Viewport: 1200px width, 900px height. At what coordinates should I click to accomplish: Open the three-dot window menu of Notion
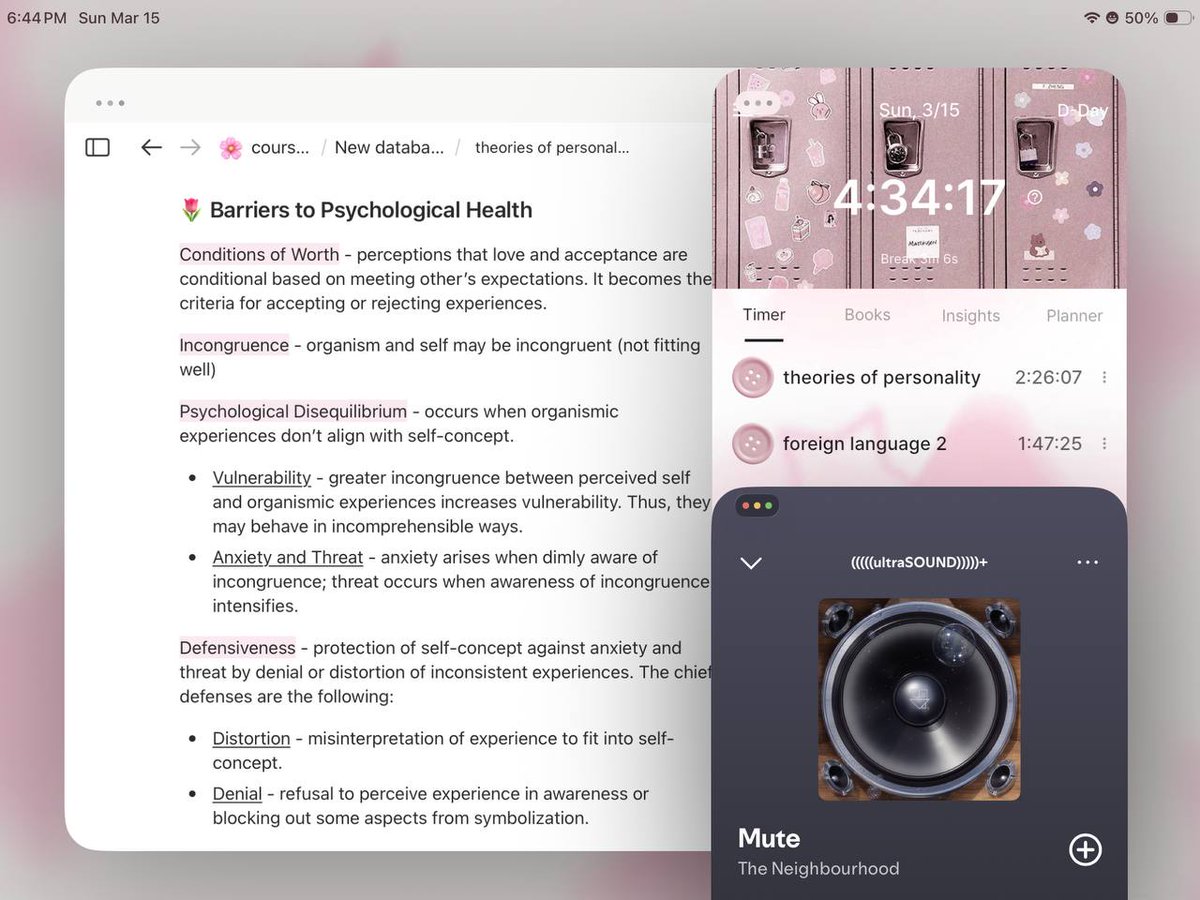110,103
